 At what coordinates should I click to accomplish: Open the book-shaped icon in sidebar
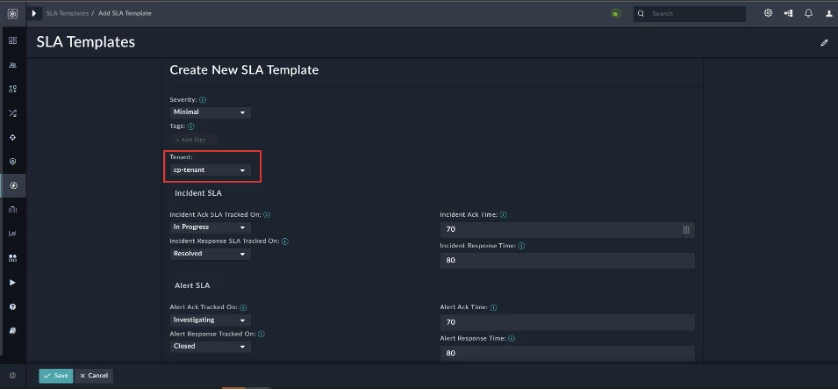tap(13, 331)
